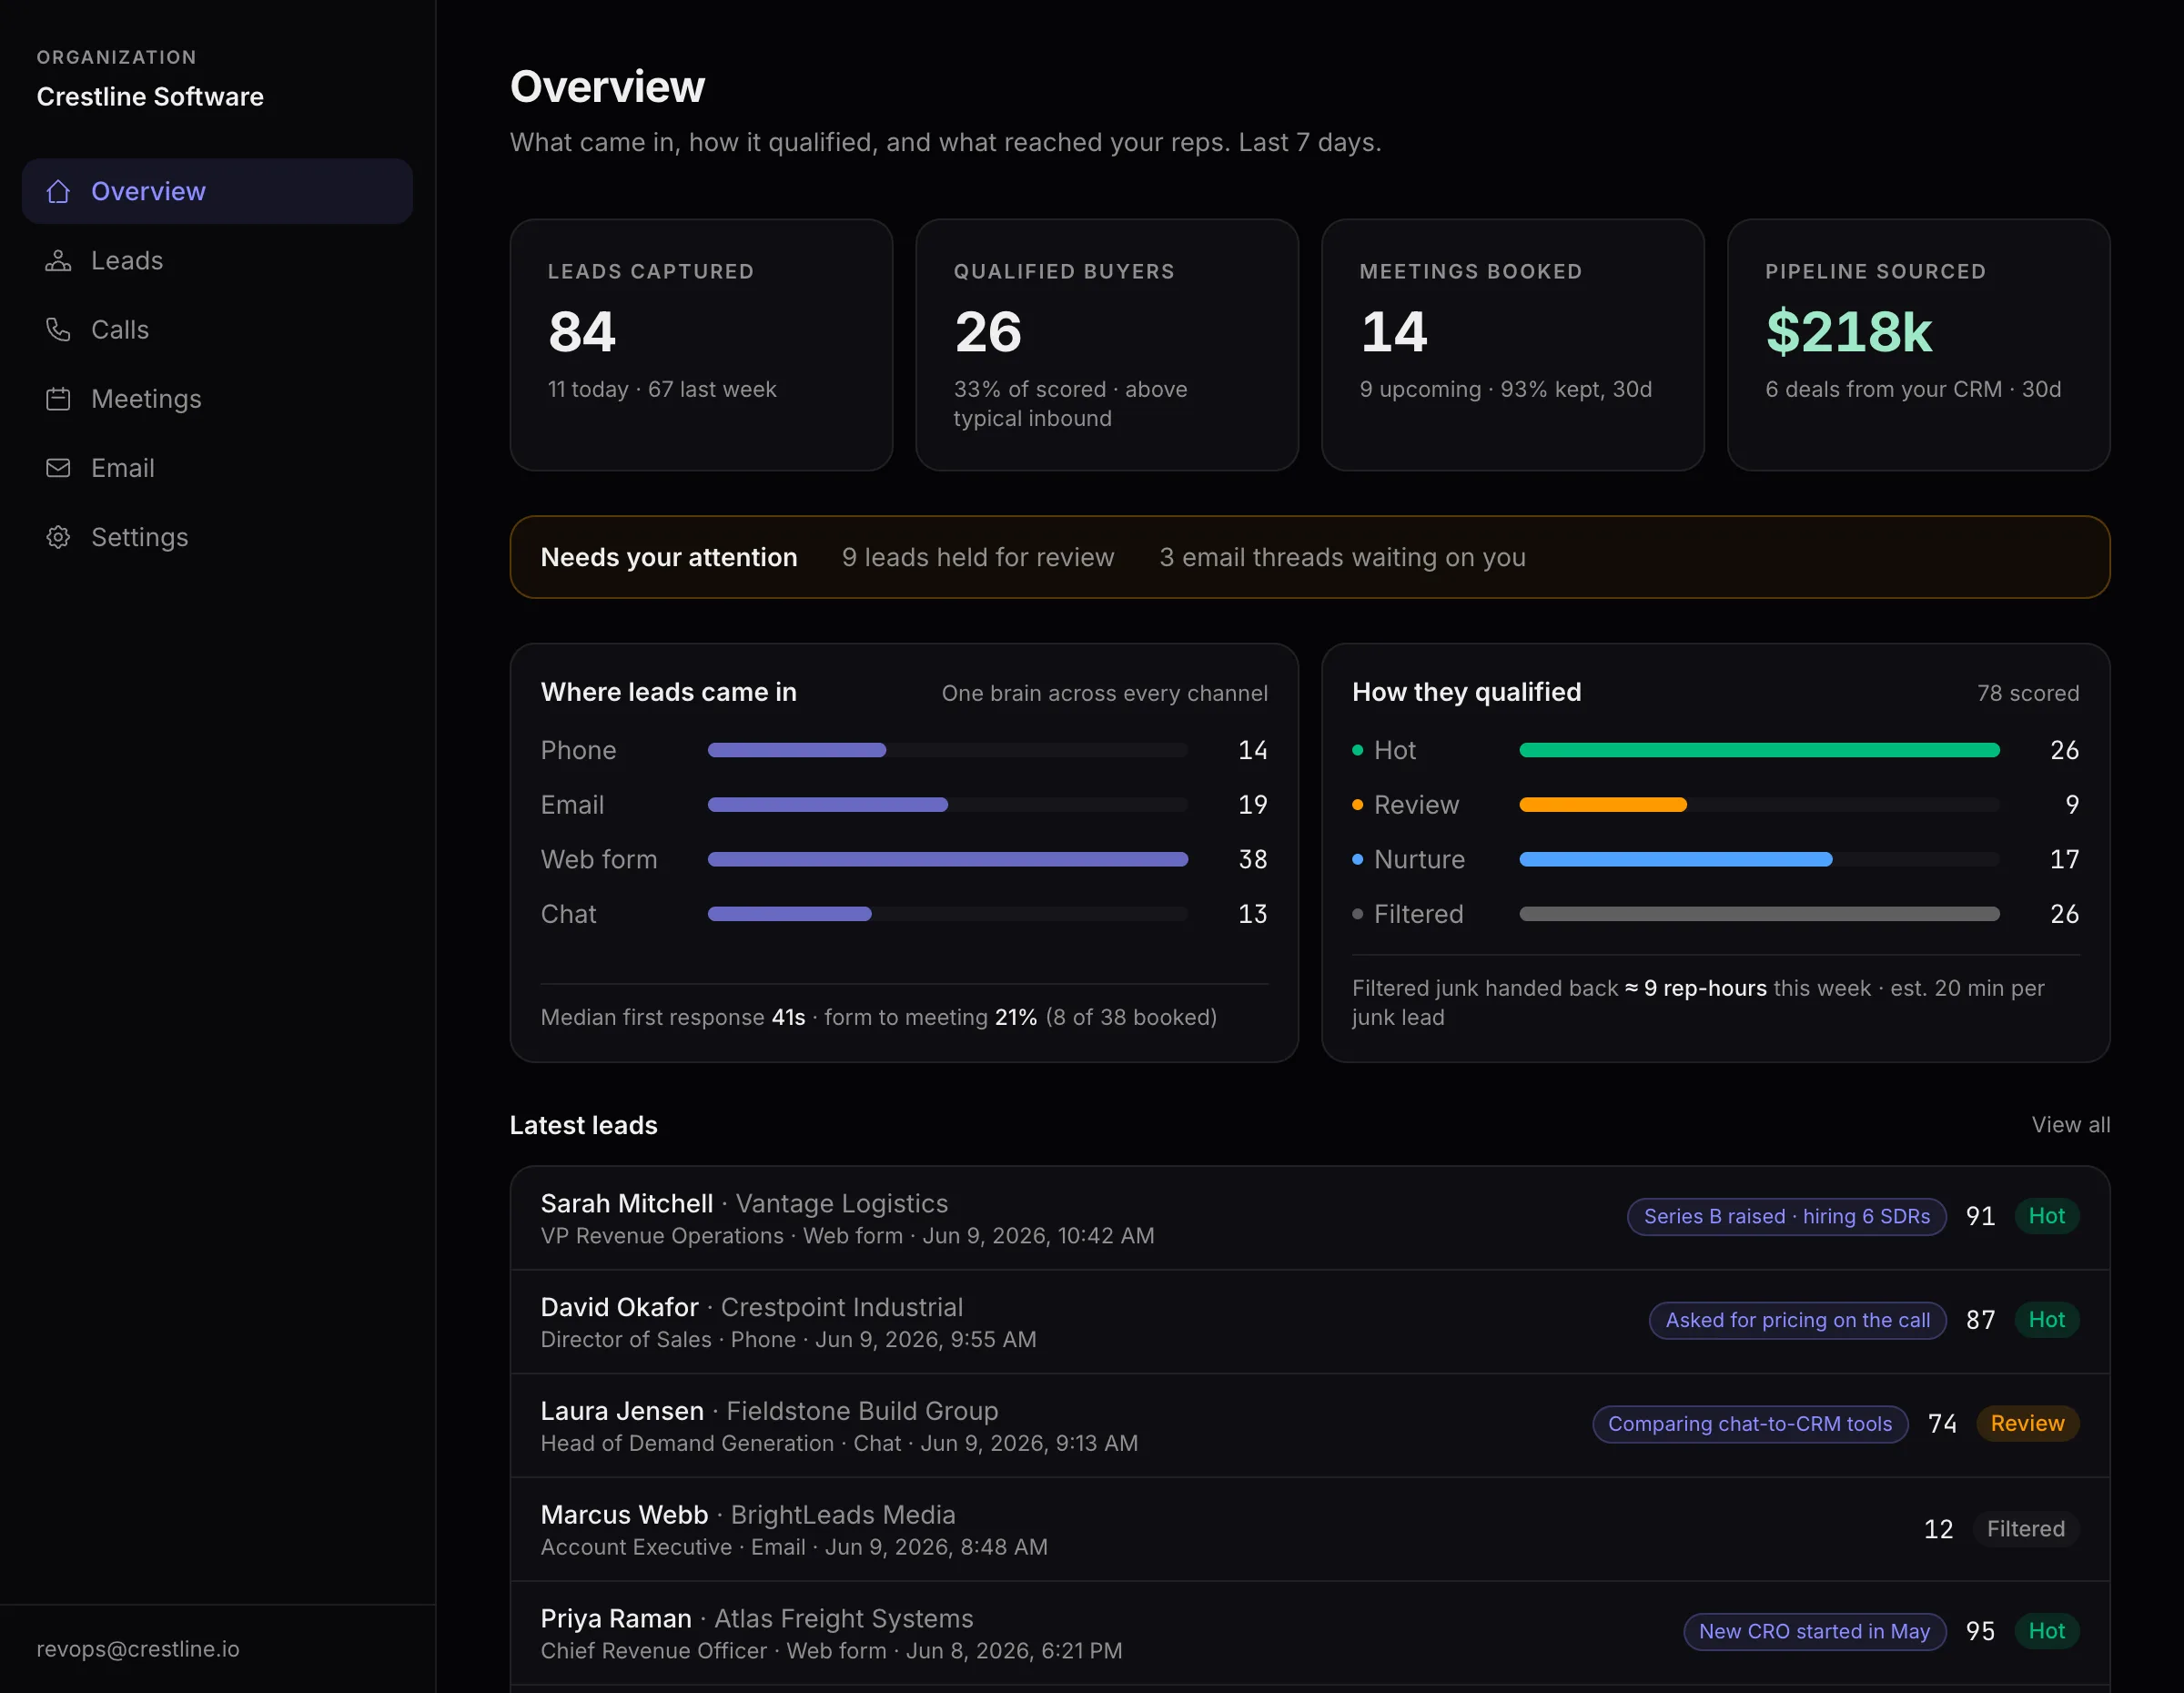Click score 95 for Priya Raman
The width and height of the screenshot is (2184, 1693).
click(x=1980, y=1631)
